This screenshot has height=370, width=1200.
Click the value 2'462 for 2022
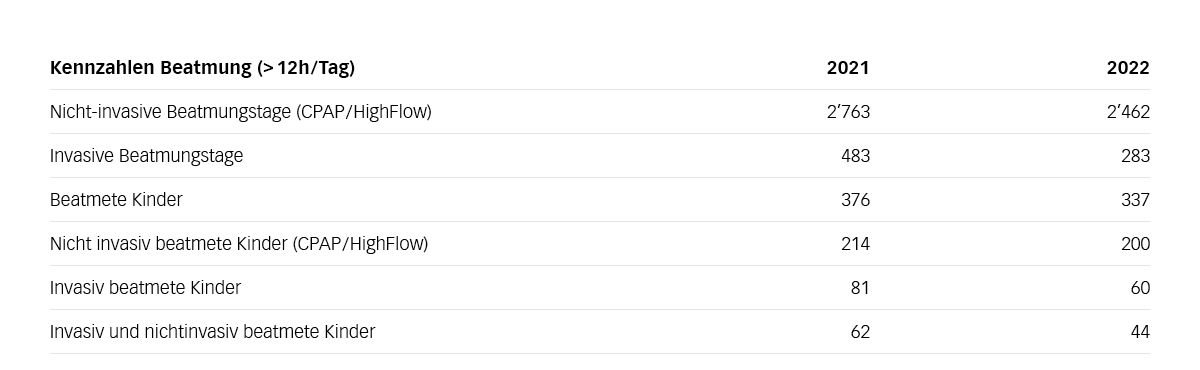point(1128,112)
